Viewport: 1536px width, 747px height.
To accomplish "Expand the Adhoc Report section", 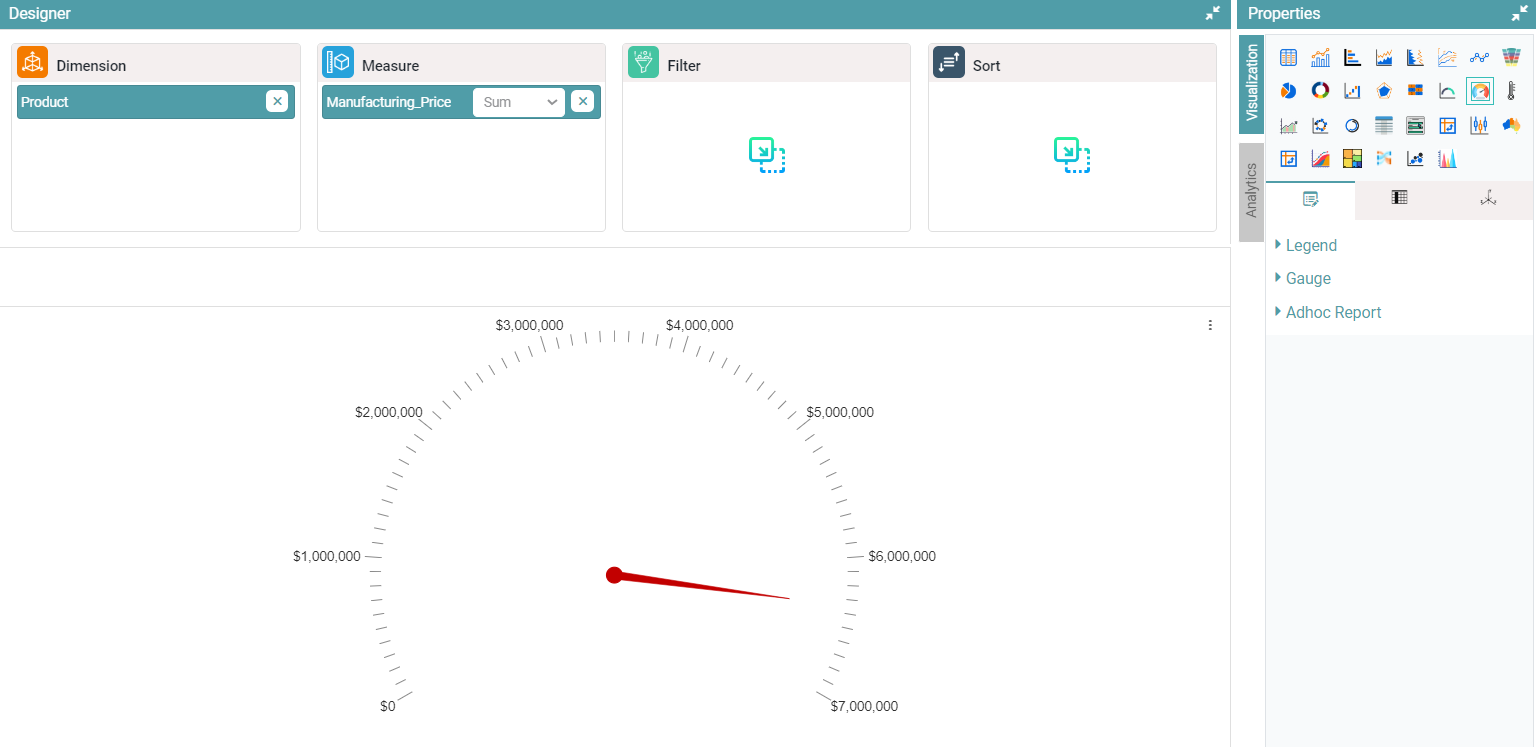I will coord(1332,312).
